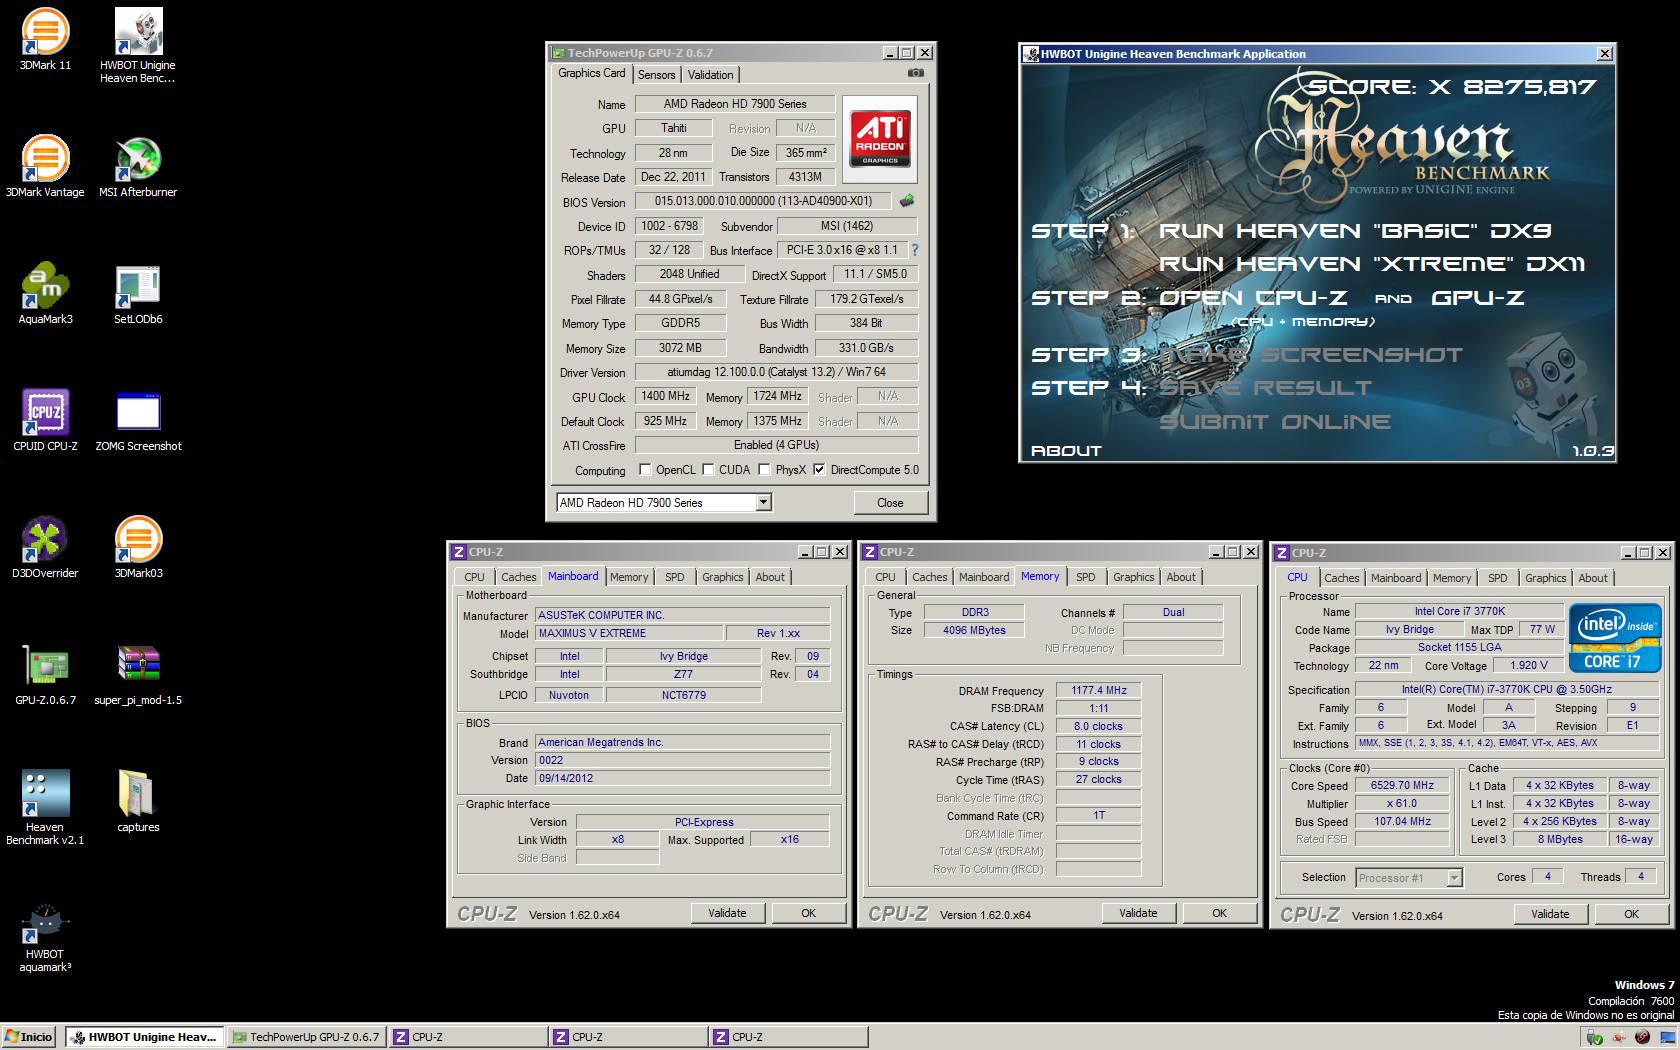Screen dimensions: 1680x1050
Task: Select the GPU-Z.0.6.7 desktop icon
Action: pos(45,675)
